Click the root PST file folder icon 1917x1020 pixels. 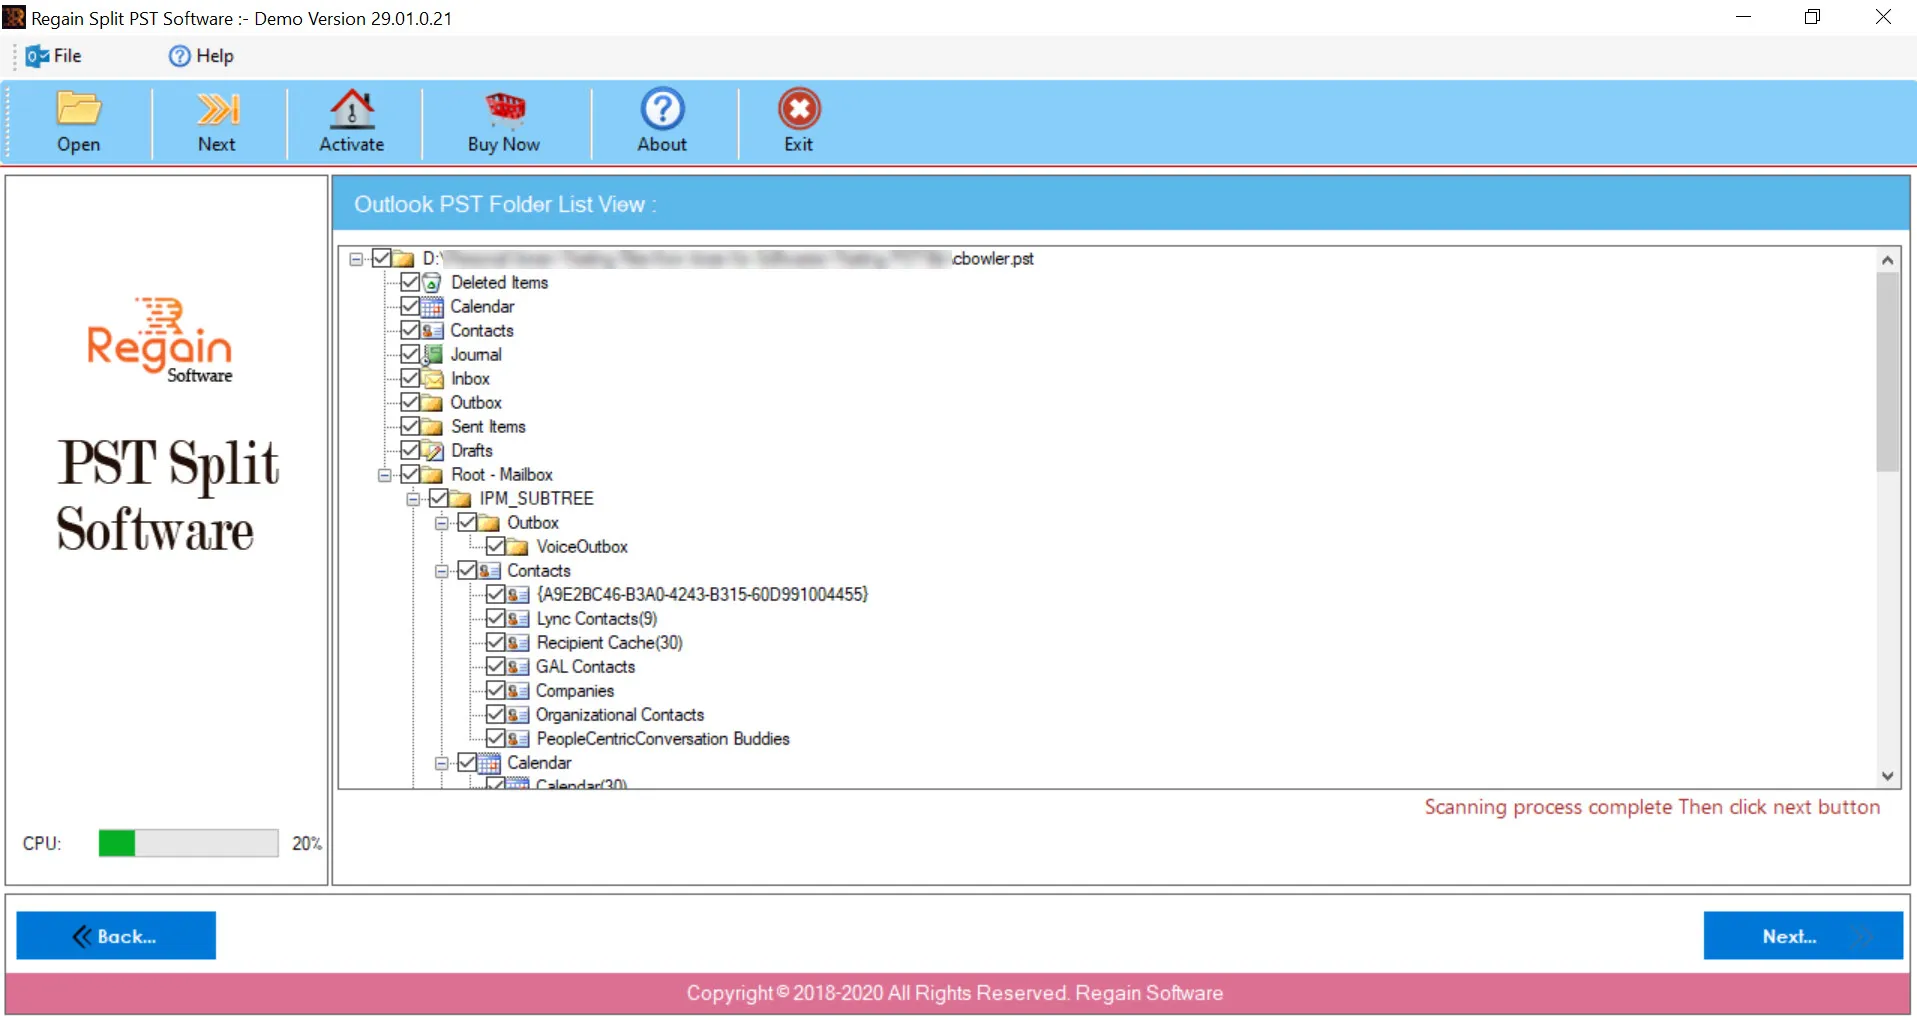click(403, 259)
